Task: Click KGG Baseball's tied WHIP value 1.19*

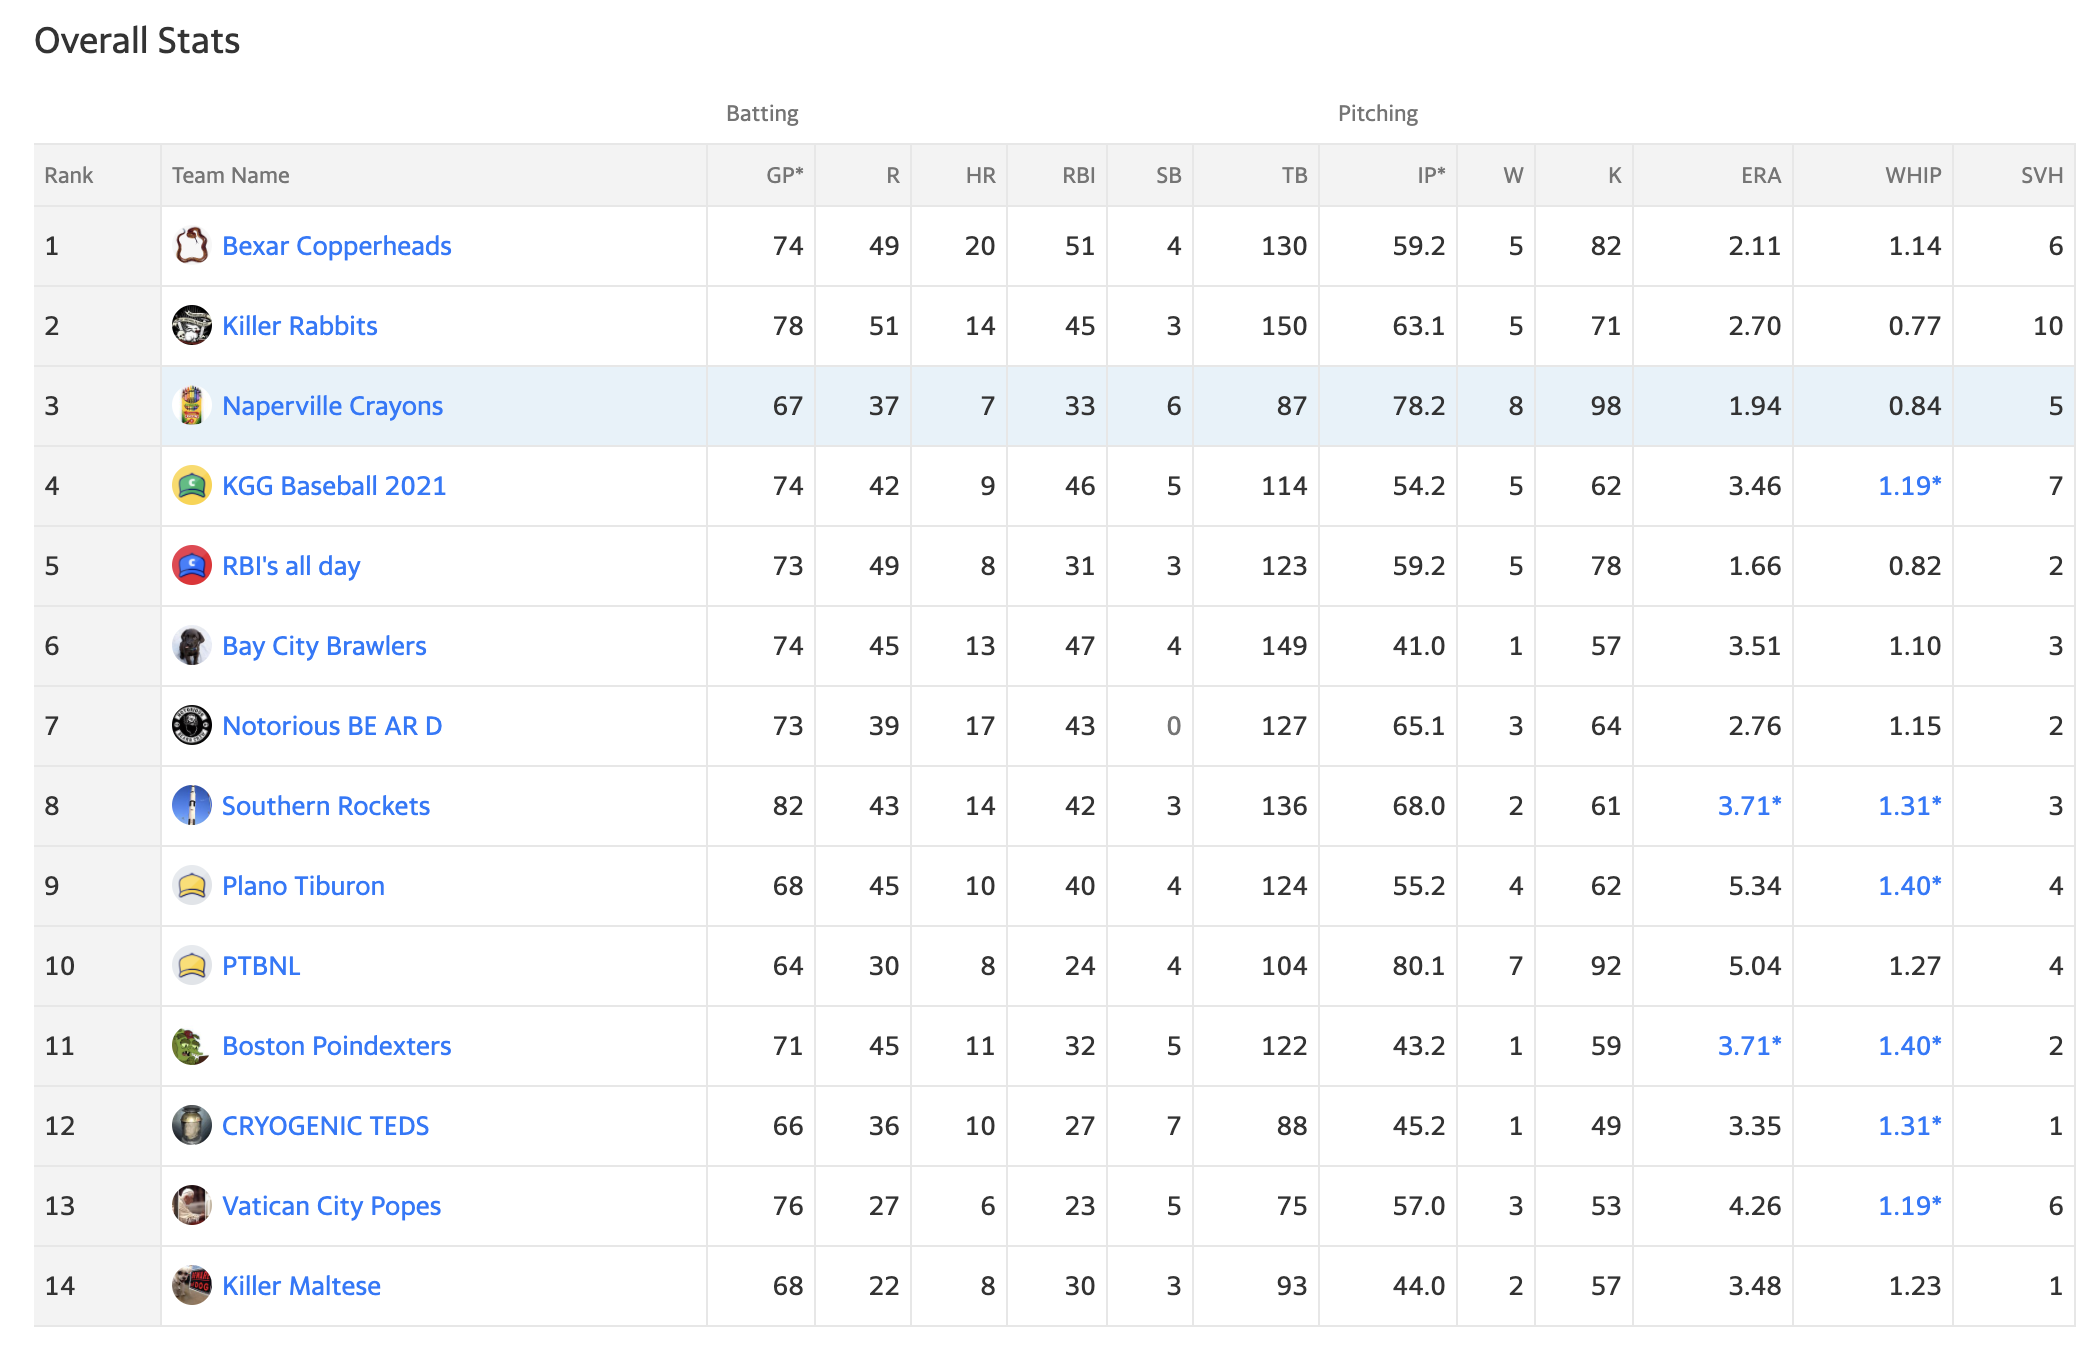Action: (x=1909, y=485)
